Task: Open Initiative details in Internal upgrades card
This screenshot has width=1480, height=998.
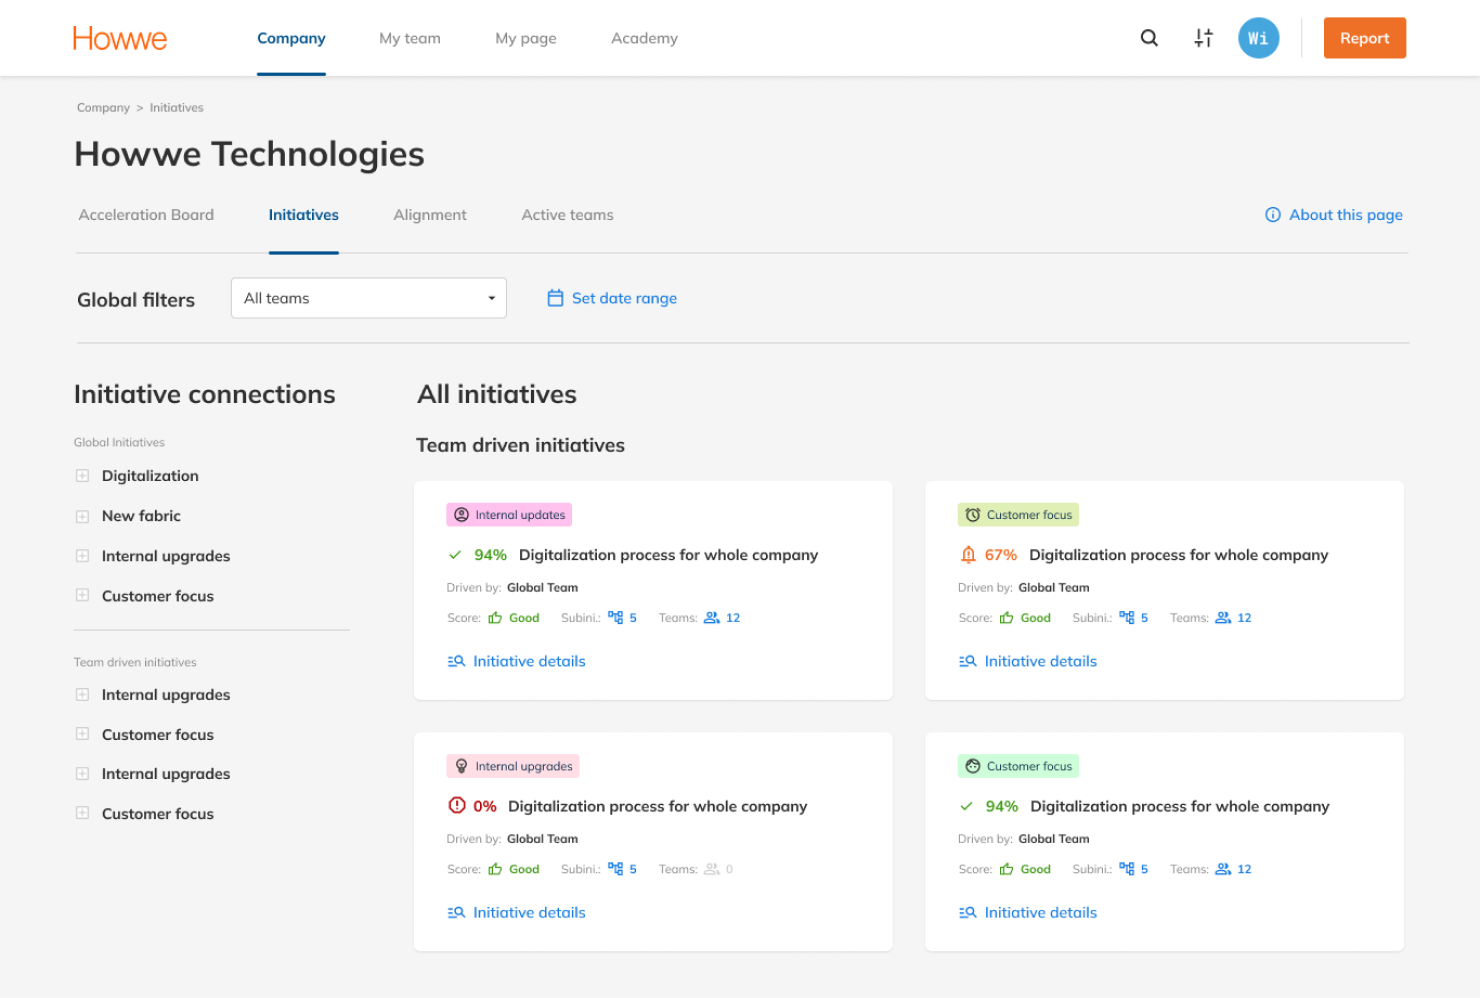Action: tap(529, 912)
